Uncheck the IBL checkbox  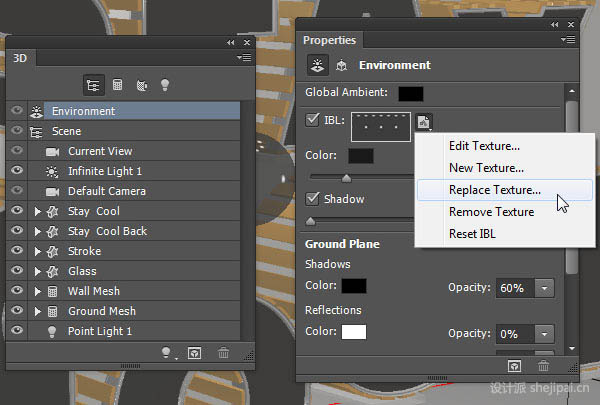click(x=312, y=120)
